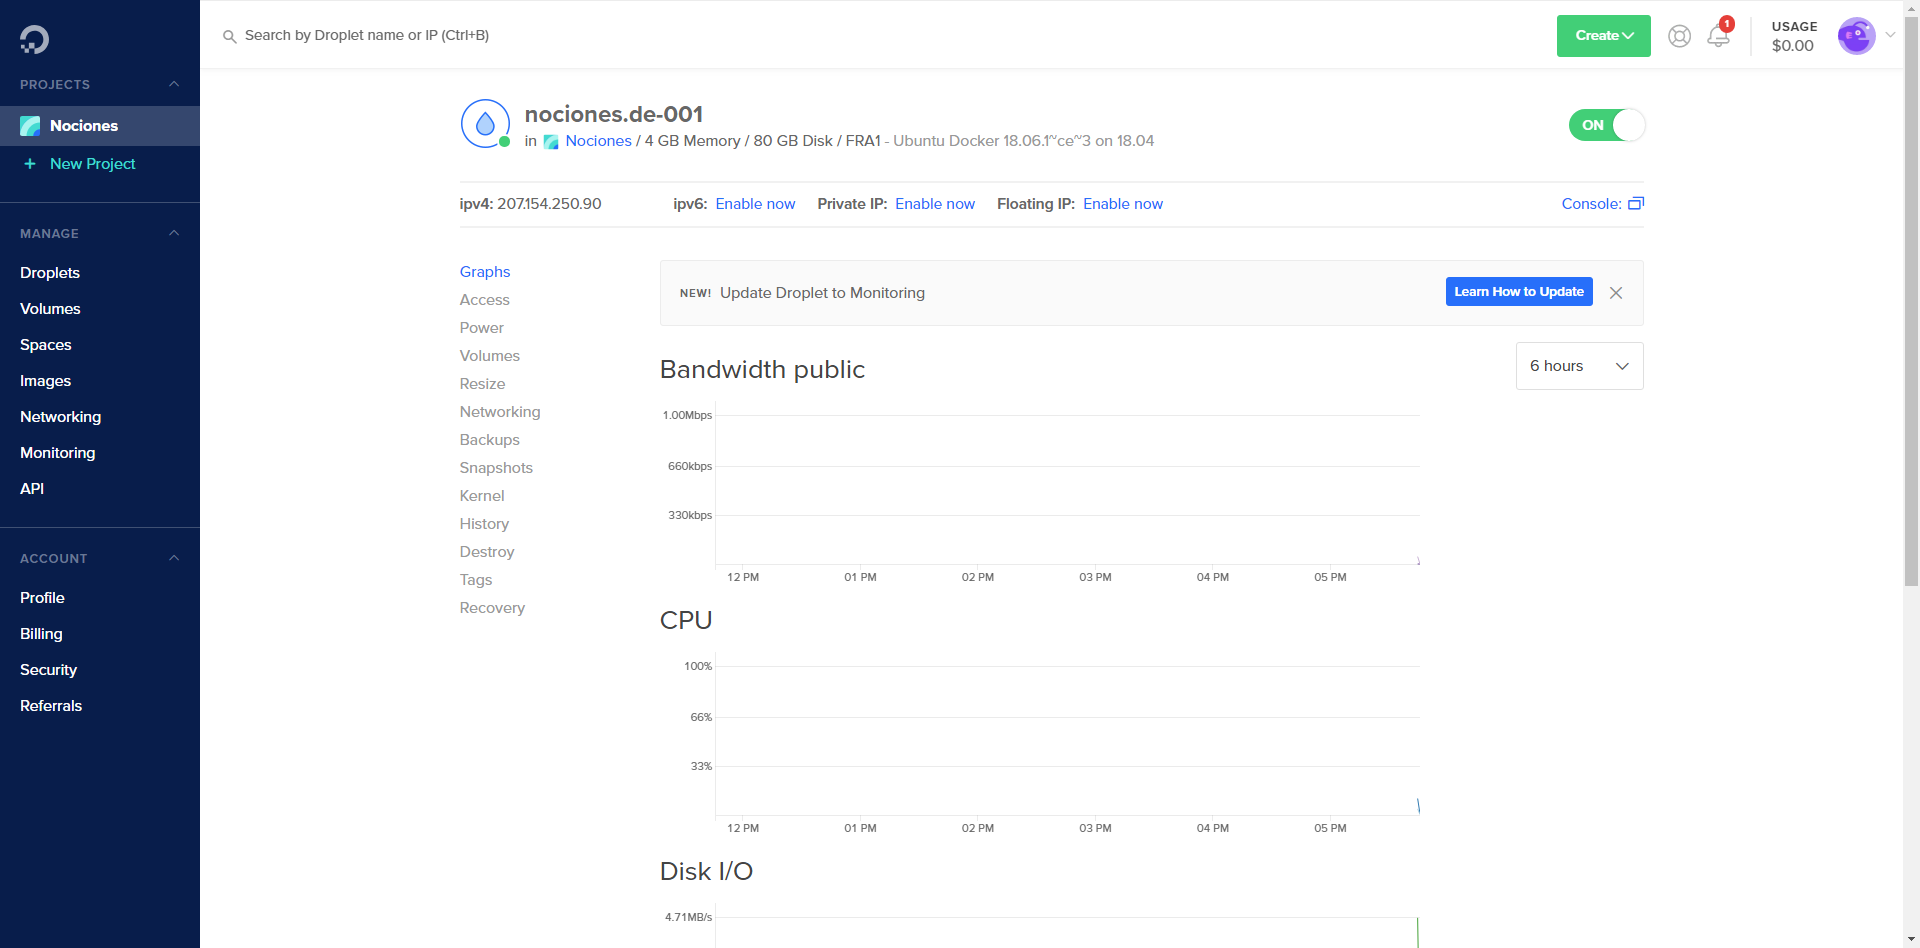
Task: Open the Nociones link in droplet subtitle
Action: point(598,141)
